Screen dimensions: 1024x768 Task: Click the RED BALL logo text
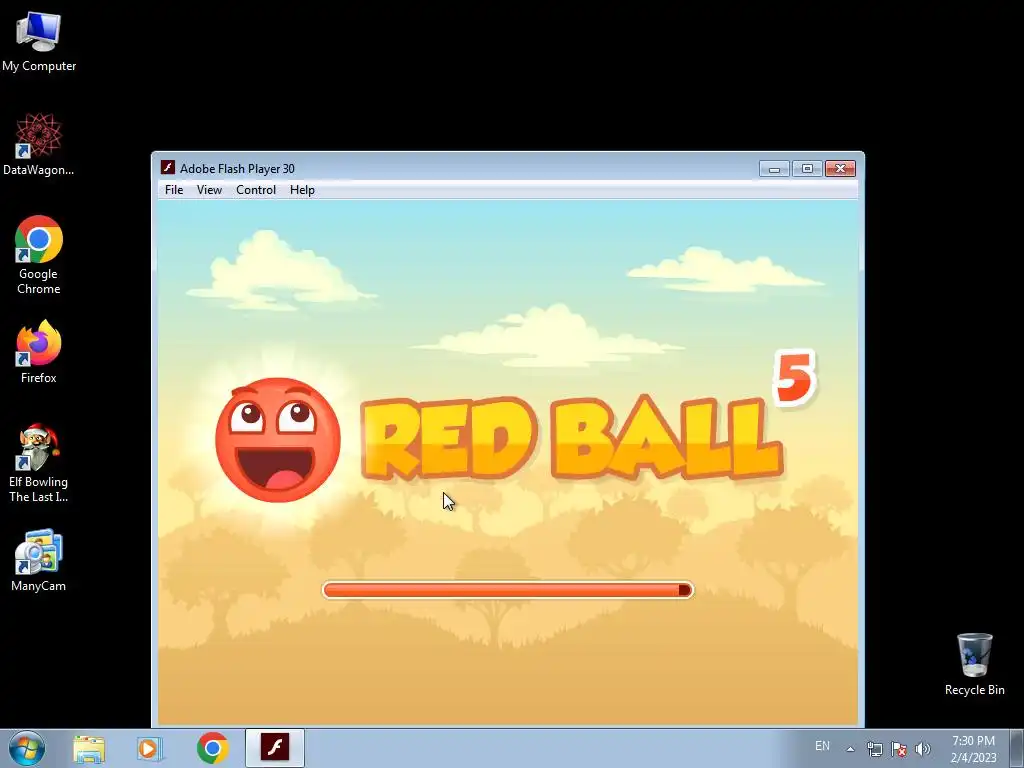571,438
